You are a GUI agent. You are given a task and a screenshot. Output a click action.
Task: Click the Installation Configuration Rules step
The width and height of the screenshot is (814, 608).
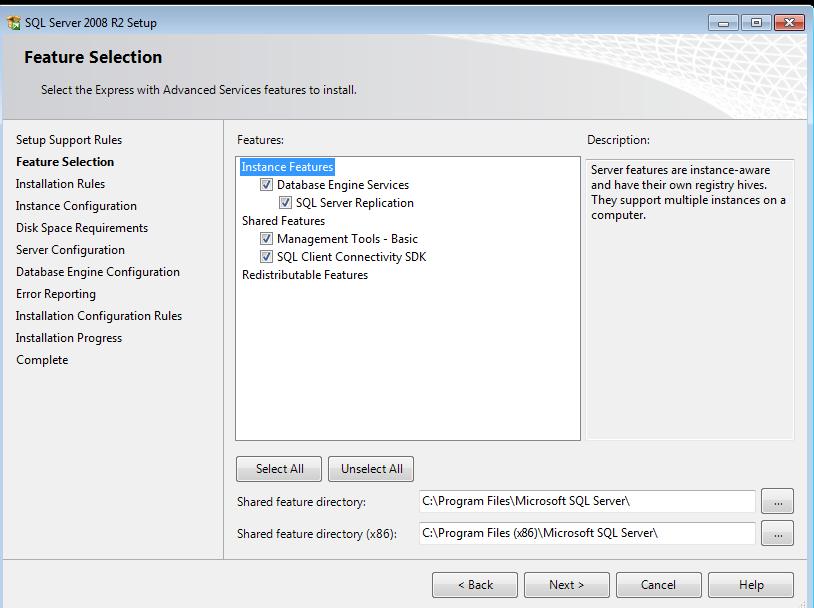tap(99, 316)
